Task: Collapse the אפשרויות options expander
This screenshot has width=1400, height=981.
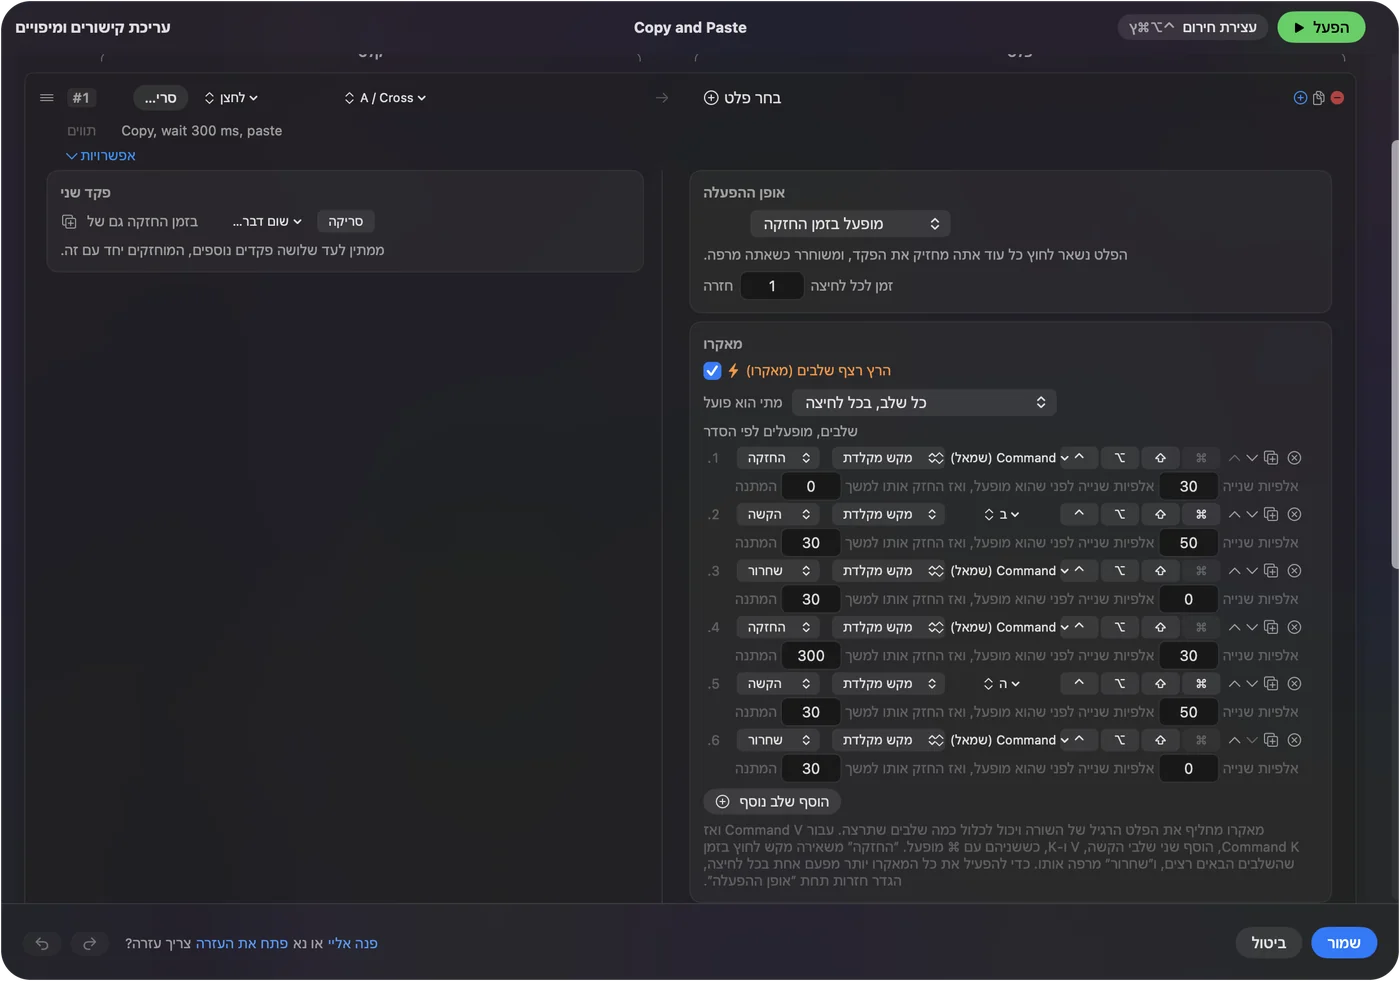Action: point(100,156)
